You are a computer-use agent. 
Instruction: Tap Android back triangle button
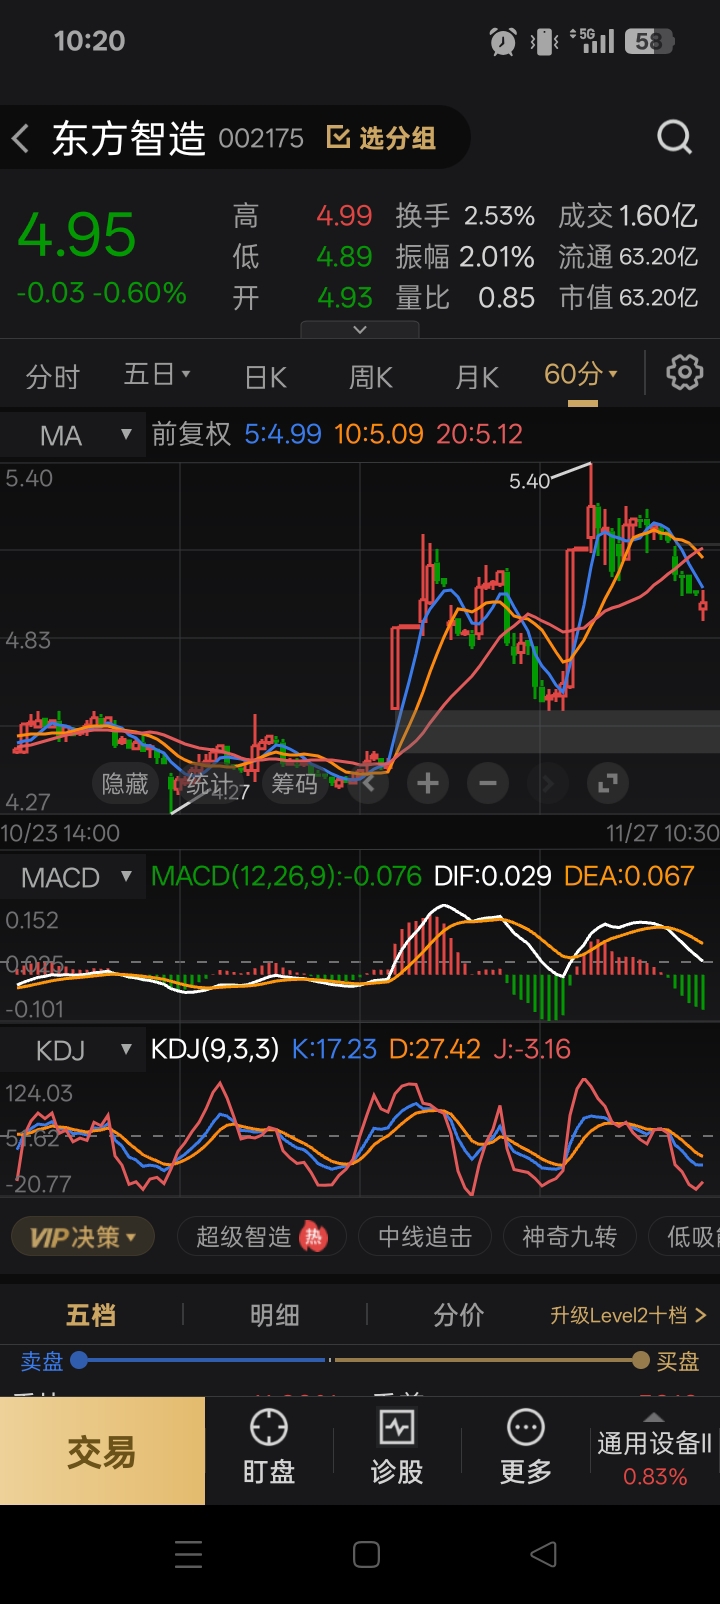point(543,1554)
